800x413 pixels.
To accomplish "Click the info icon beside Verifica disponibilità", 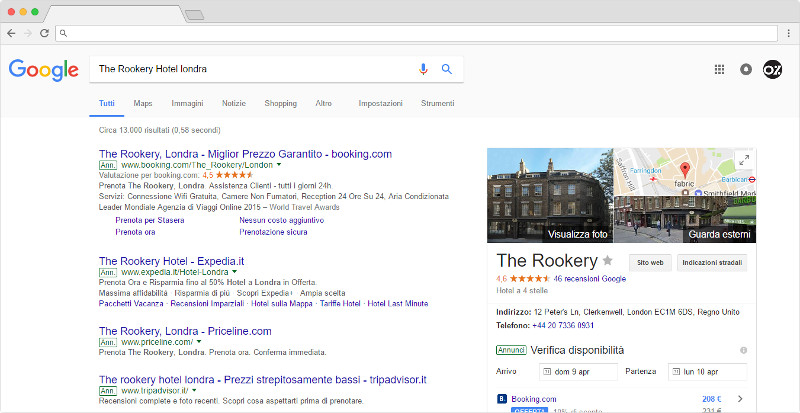I will [743, 350].
